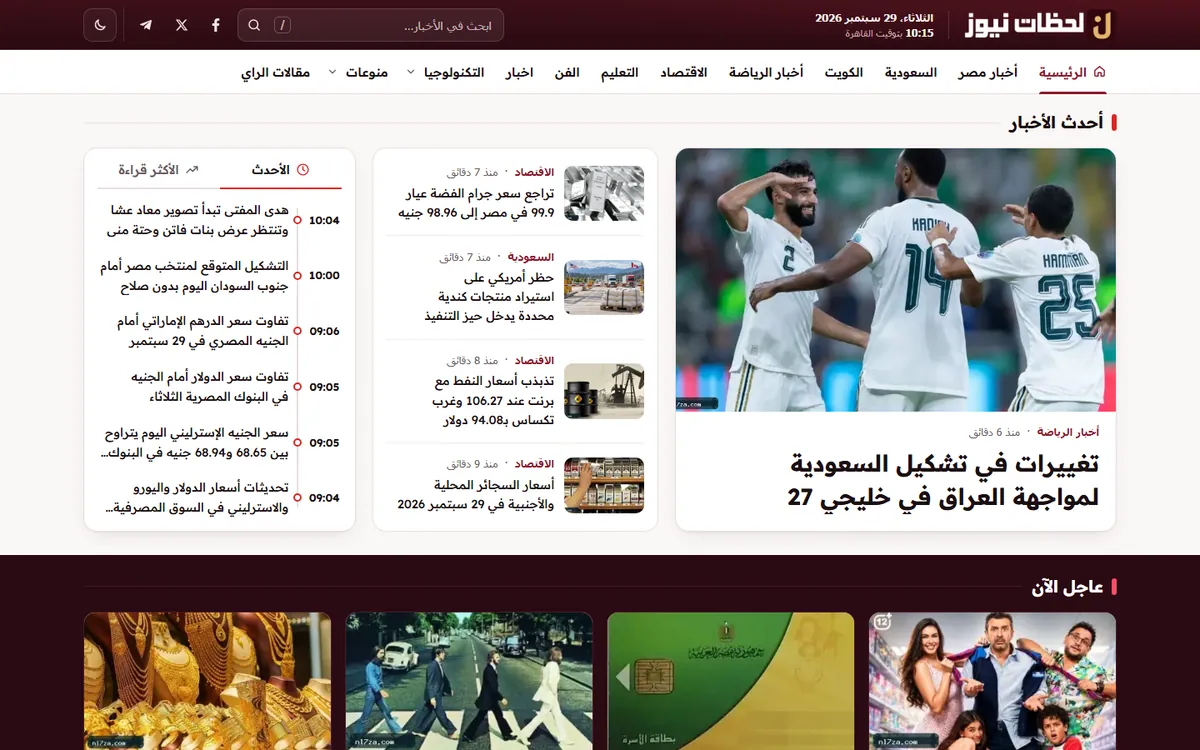This screenshot has height=750, width=1200.
Task: Click the أحدث الأخبار section heading
Action: [x=1056, y=123]
